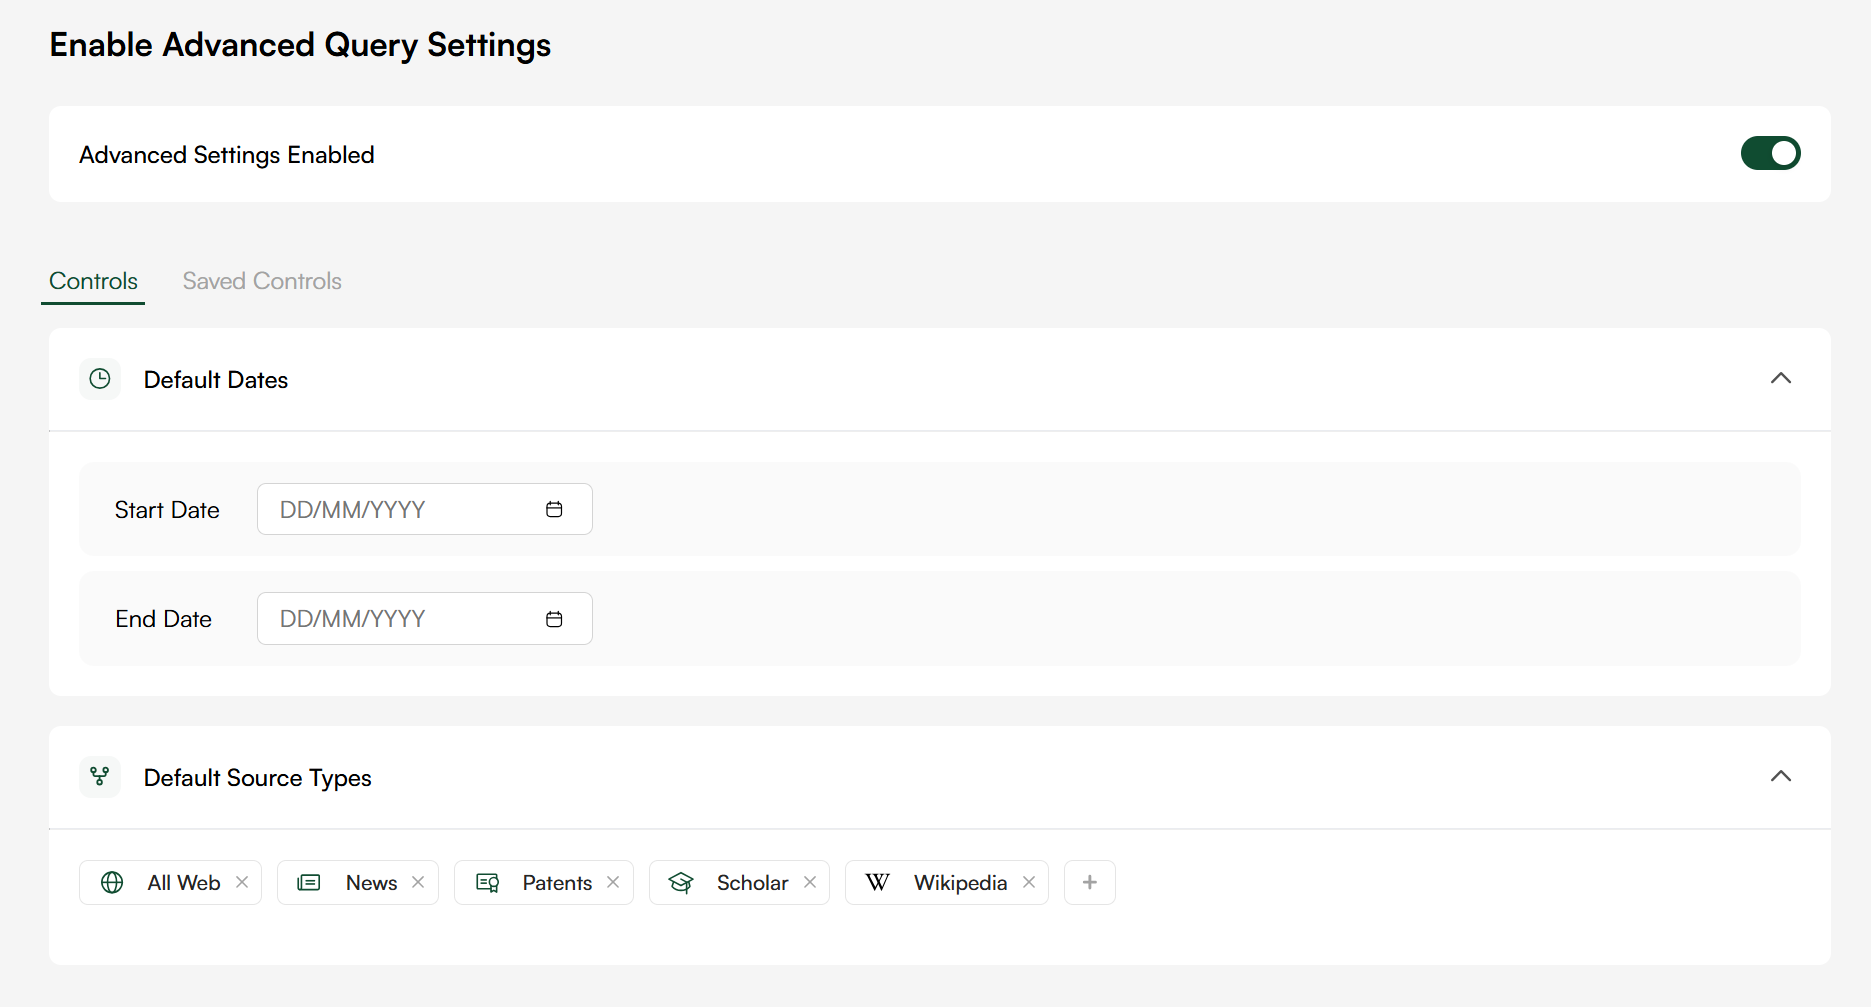The height and width of the screenshot is (1007, 1871).
Task: Open the End Date calendar picker
Action: (x=554, y=619)
